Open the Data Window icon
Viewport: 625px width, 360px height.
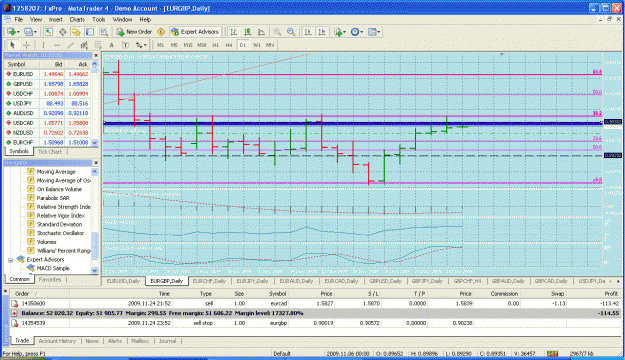pyautogui.click(x=63, y=32)
